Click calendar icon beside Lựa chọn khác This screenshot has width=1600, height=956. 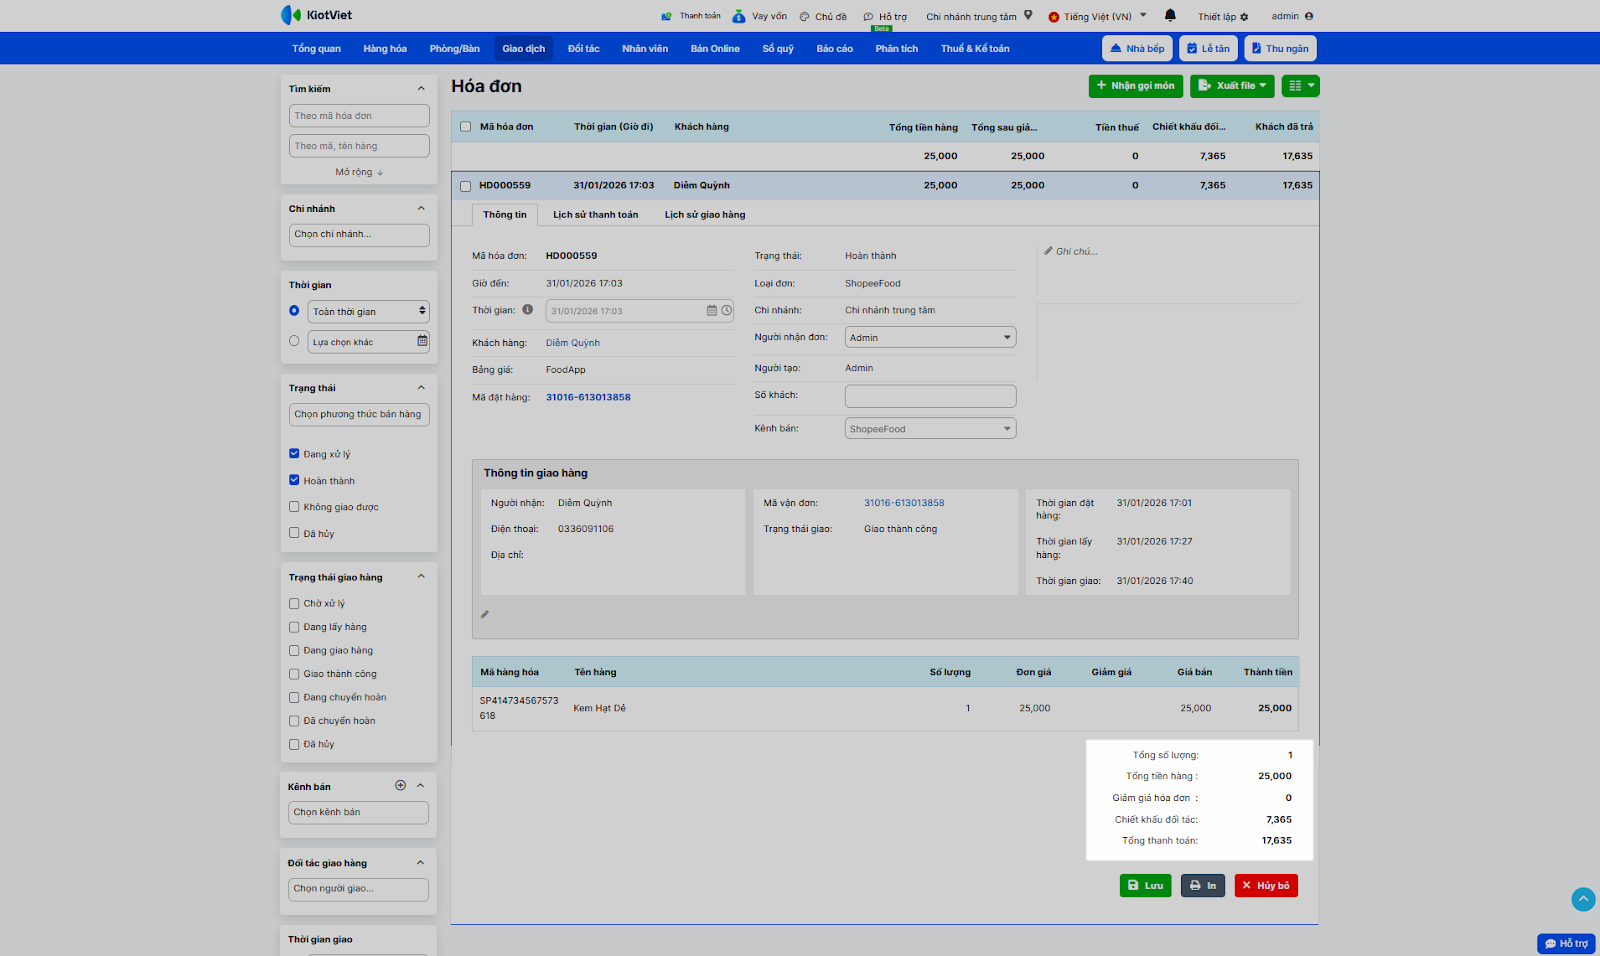[x=422, y=341]
